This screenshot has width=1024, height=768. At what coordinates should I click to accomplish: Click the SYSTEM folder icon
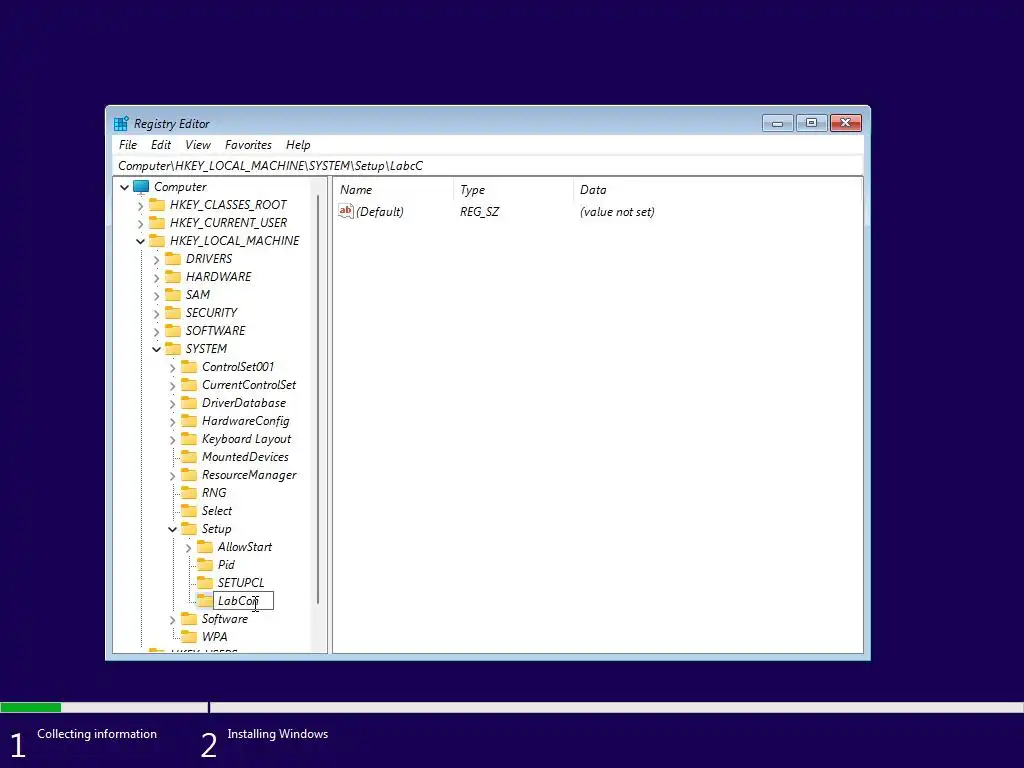(173, 349)
